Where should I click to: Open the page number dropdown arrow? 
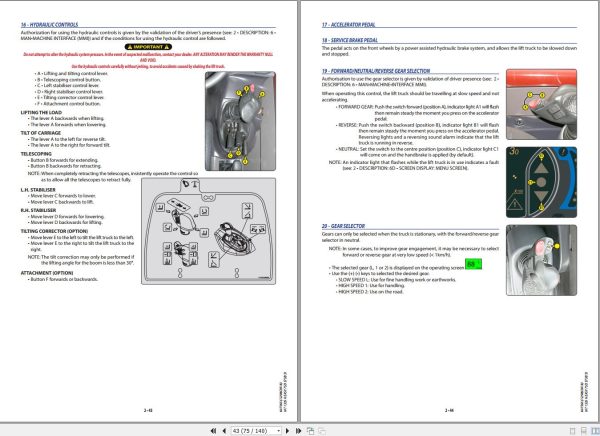278,431
